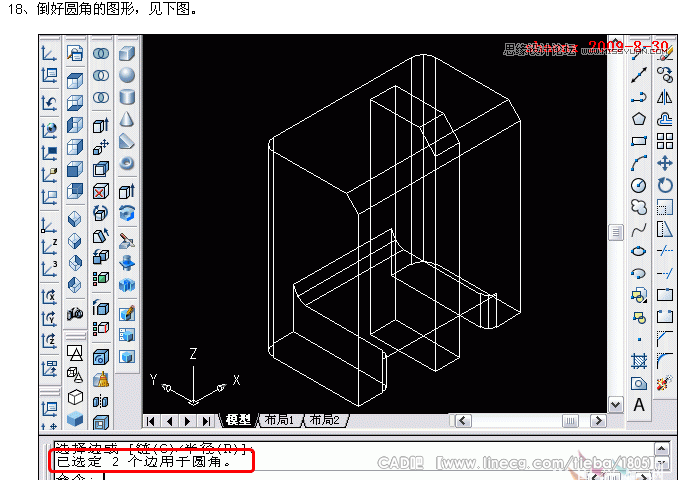
Task: Jump to first layout tab arrow
Action: pyautogui.click(x=150, y=421)
